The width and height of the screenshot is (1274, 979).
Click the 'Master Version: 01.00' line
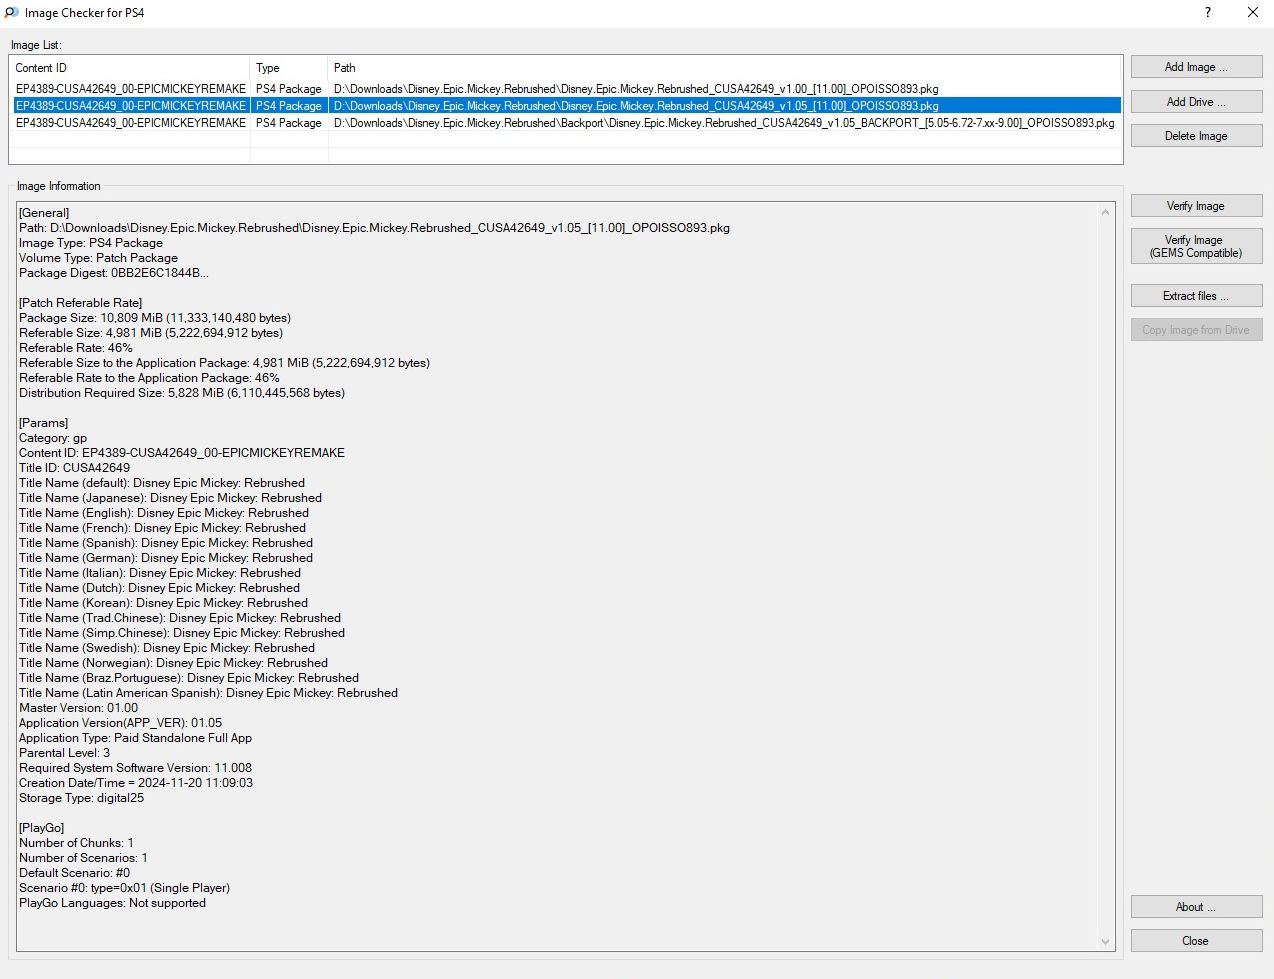(79, 708)
